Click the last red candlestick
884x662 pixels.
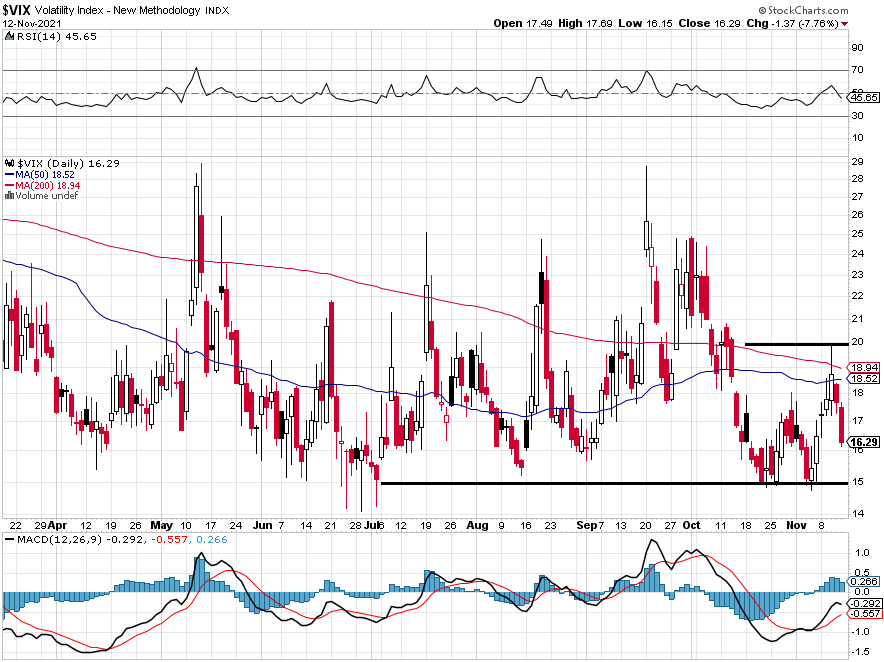coord(842,425)
